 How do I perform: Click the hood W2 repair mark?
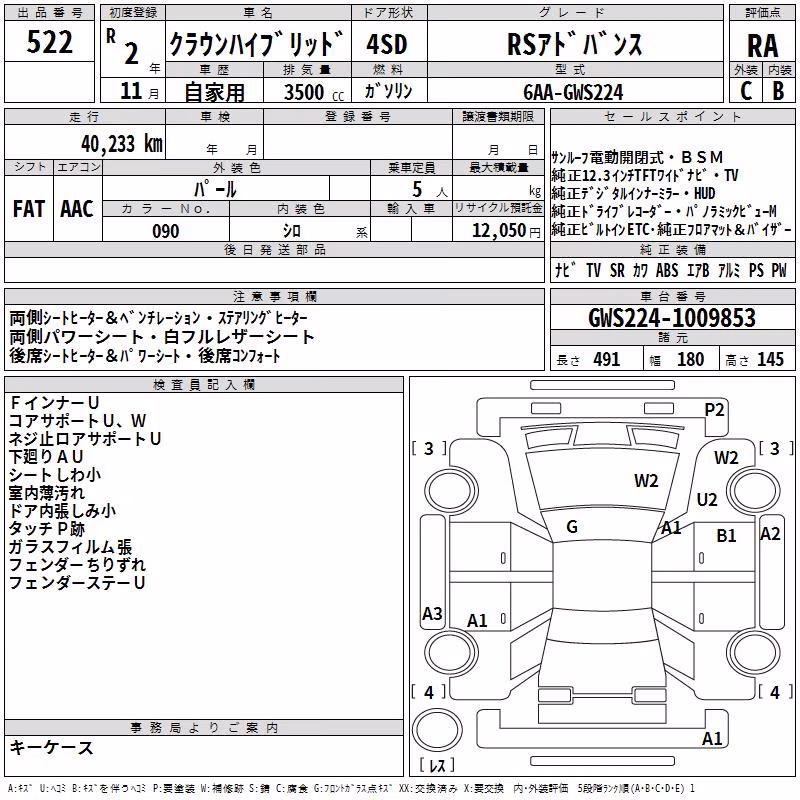(x=646, y=481)
